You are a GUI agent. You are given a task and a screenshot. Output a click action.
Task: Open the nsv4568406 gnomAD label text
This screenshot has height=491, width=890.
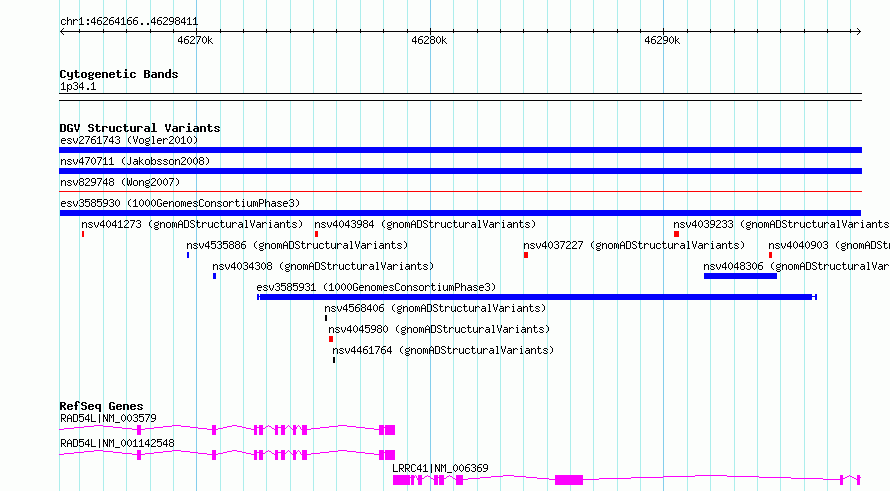[435, 308]
